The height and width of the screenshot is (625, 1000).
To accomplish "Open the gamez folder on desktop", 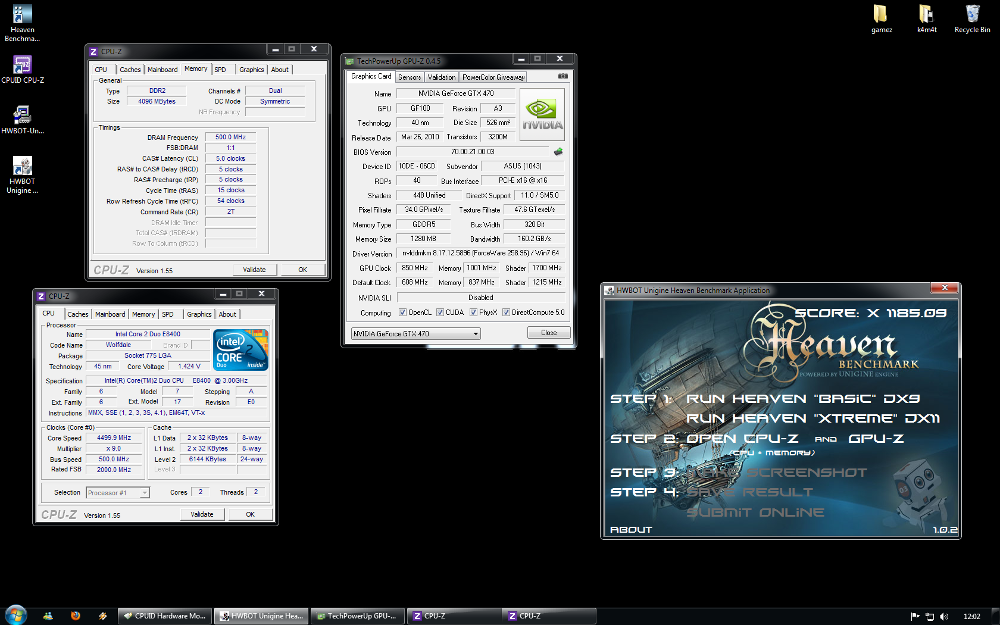I will [x=881, y=18].
